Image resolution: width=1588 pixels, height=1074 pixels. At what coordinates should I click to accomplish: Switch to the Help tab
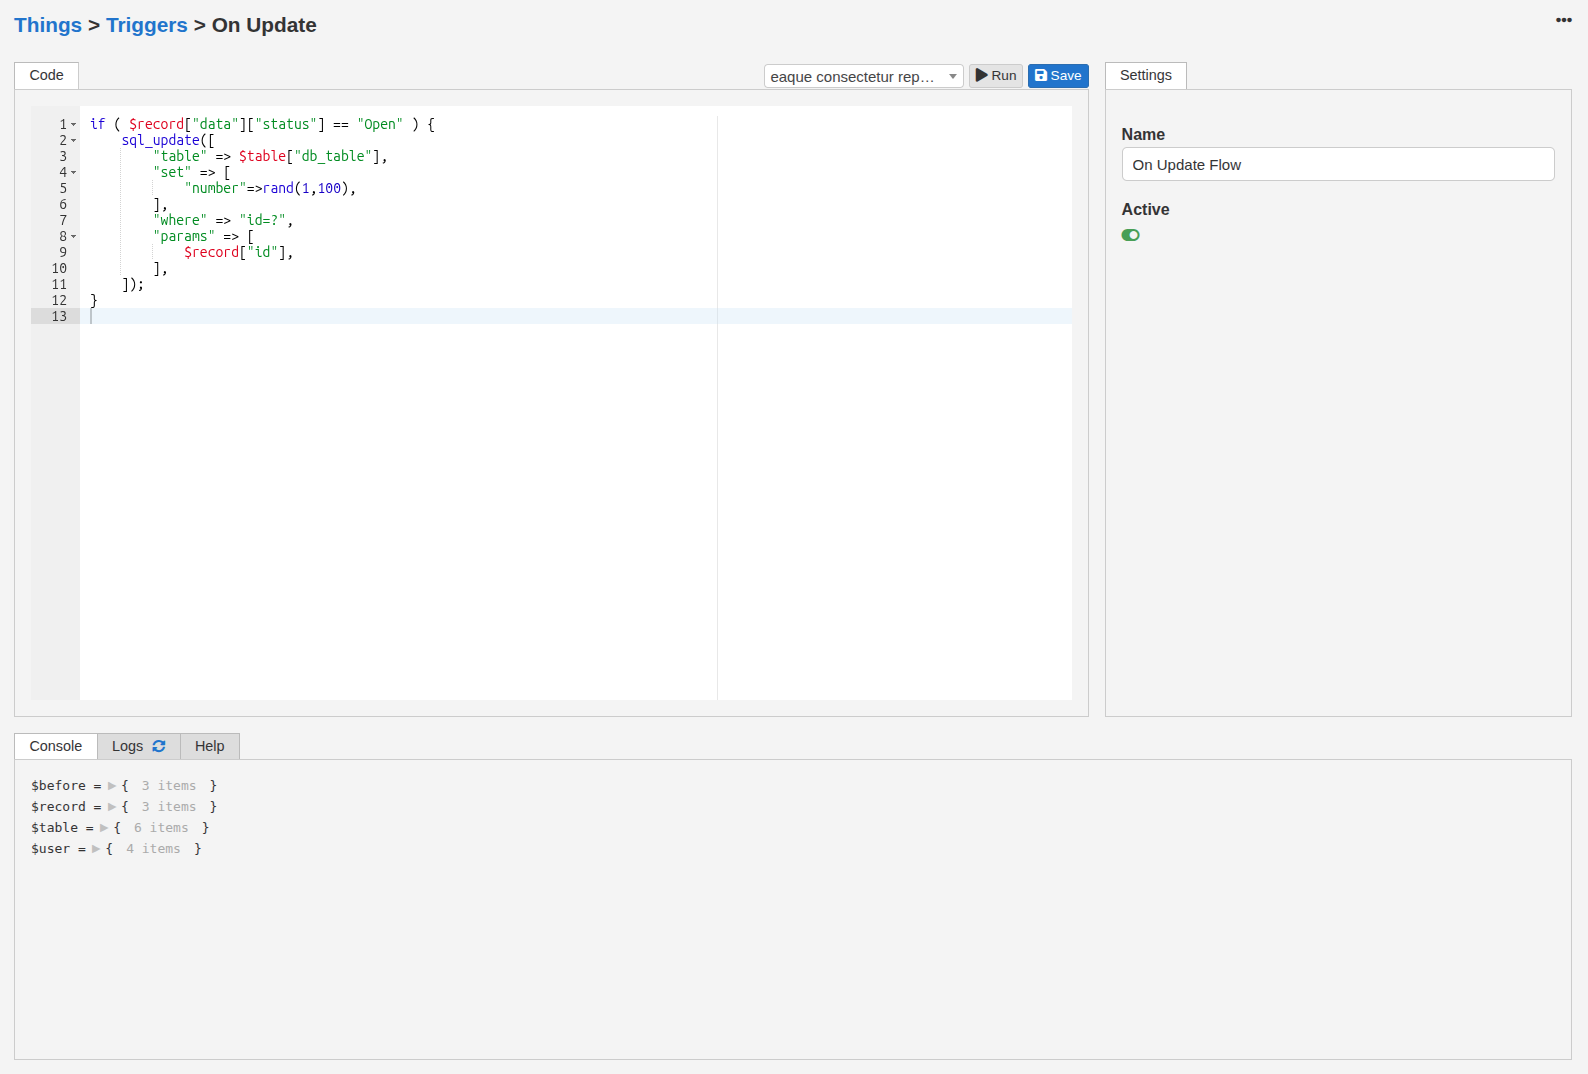coord(209,746)
